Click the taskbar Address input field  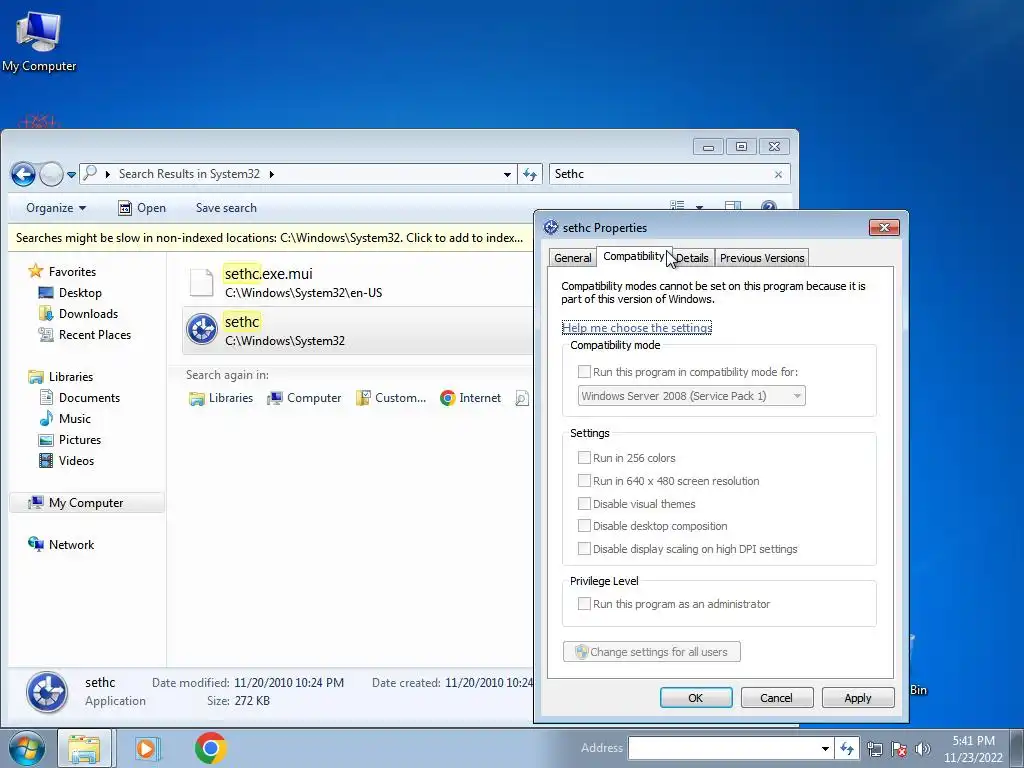723,748
